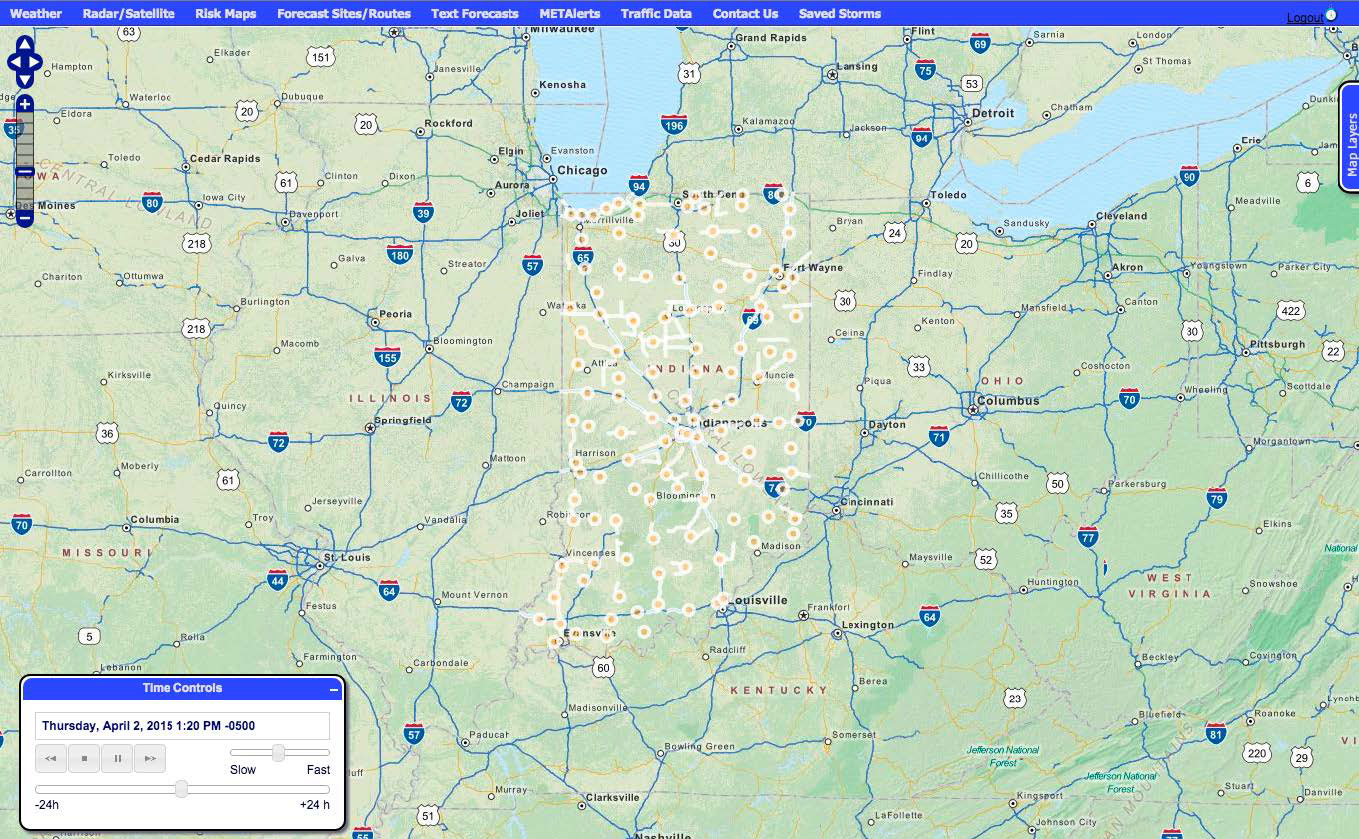Pan the map right with the east arrow
The height and width of the screenshot is (839, 1359).
36,62
